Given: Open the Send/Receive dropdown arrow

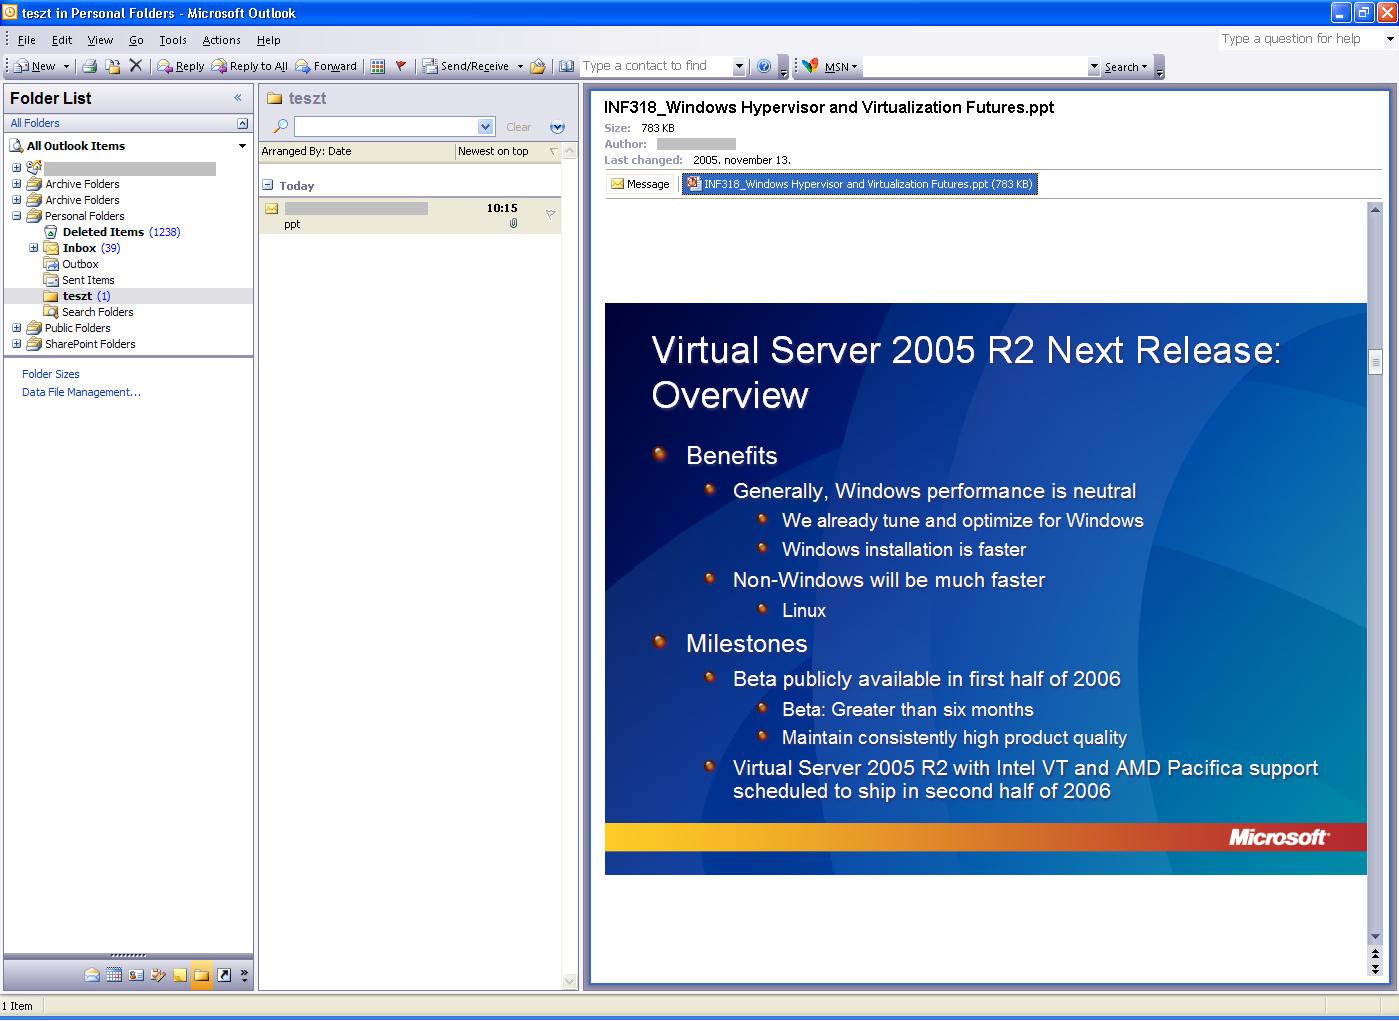Looking at the screenshot, I should tap(520, 66).
